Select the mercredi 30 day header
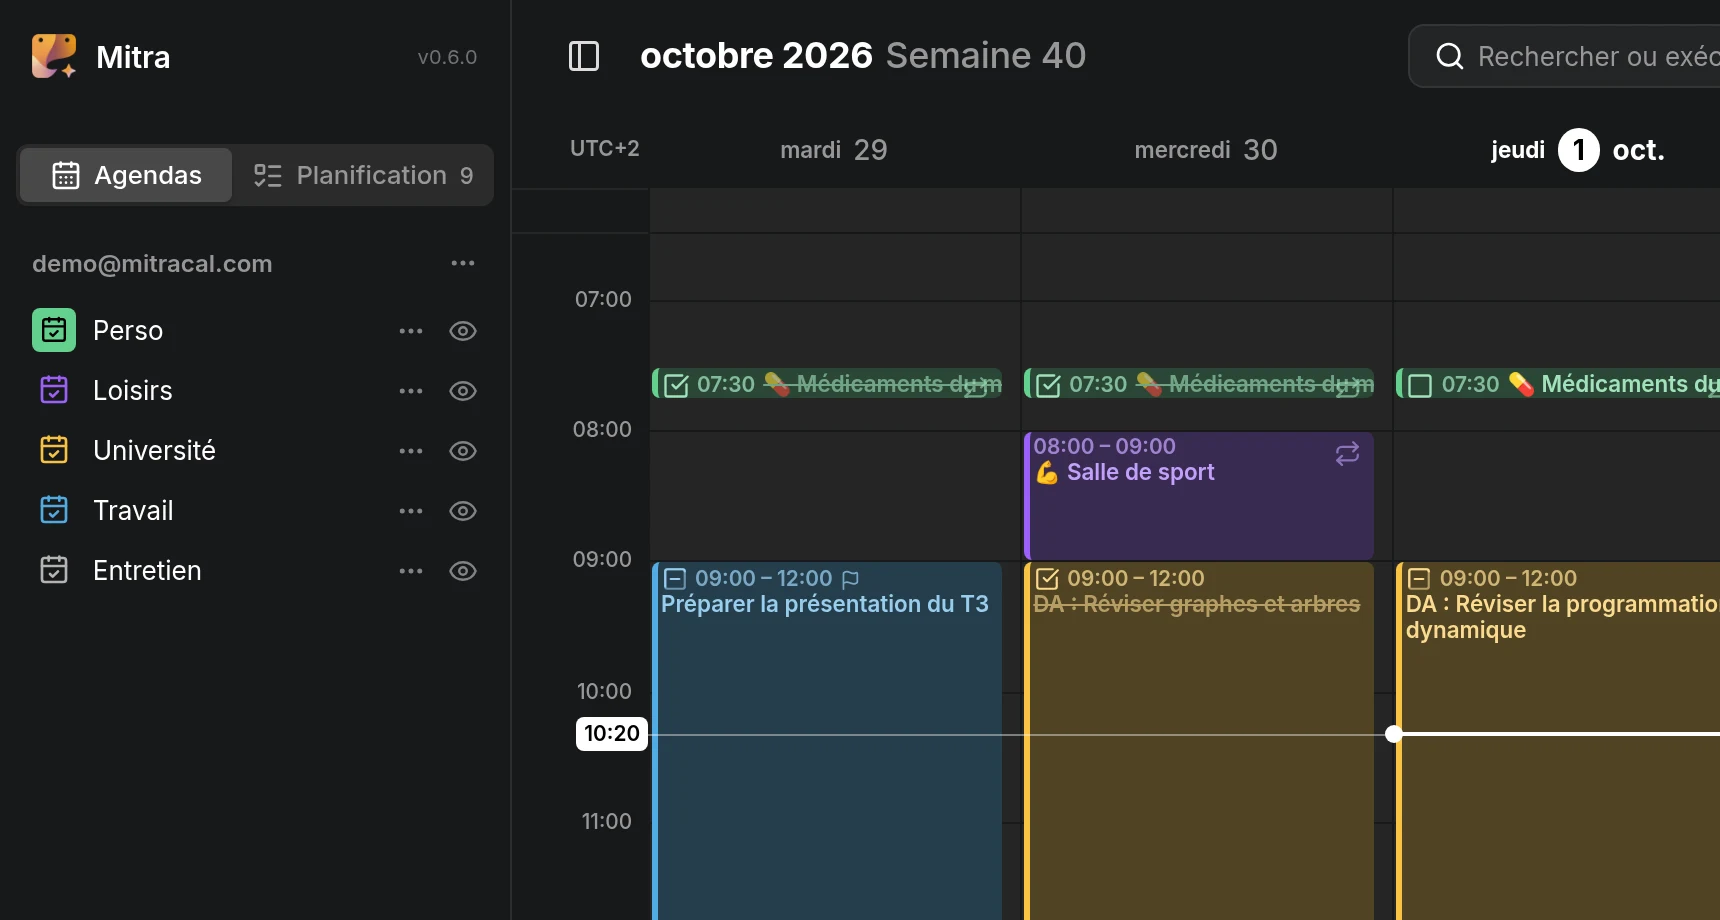This screenshot has width=1720, height=920. (x=1206, y=150)
